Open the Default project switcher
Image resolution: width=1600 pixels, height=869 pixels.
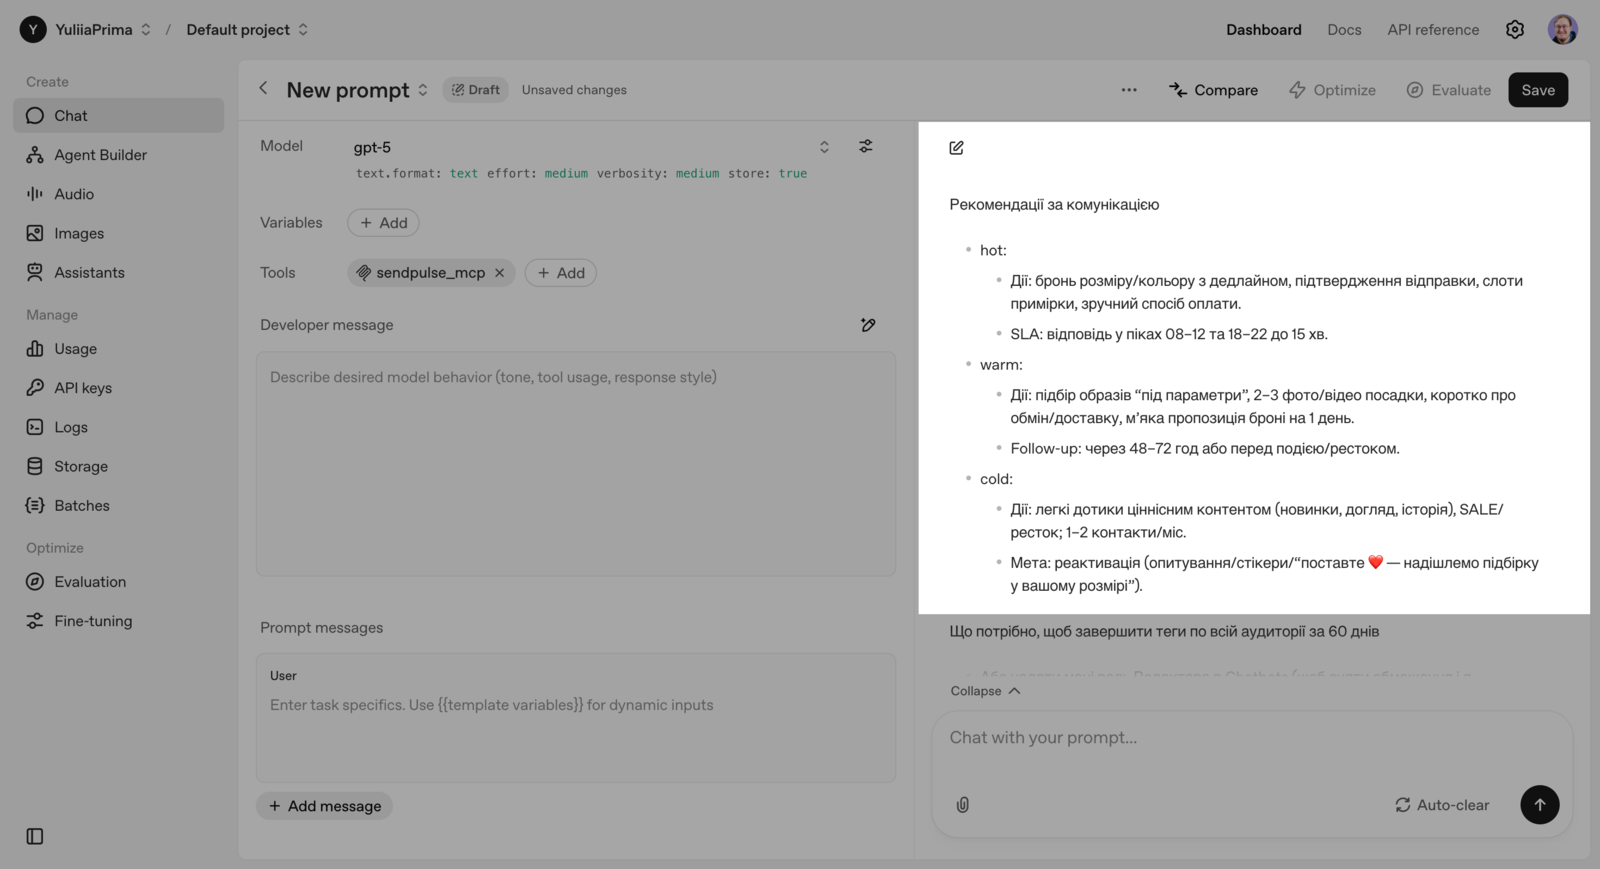(247, 30)
